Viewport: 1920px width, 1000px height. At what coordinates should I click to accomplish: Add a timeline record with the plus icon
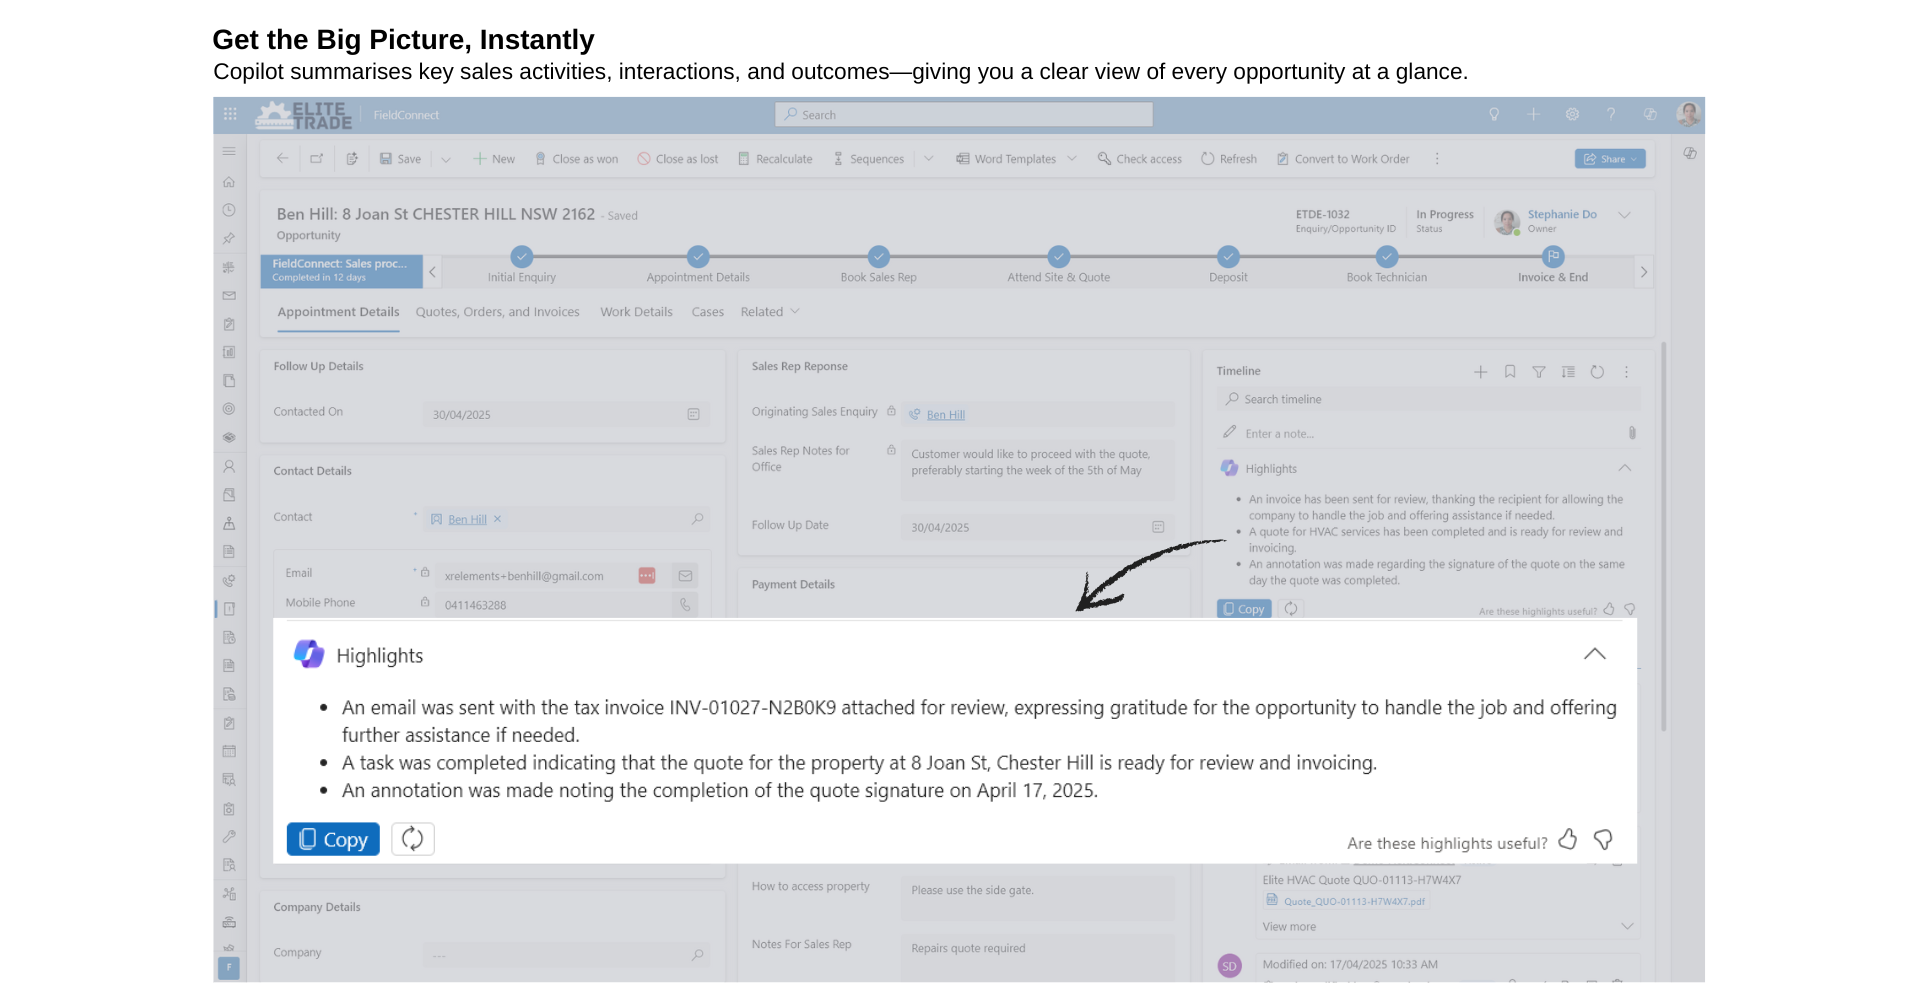(1480, 372)
